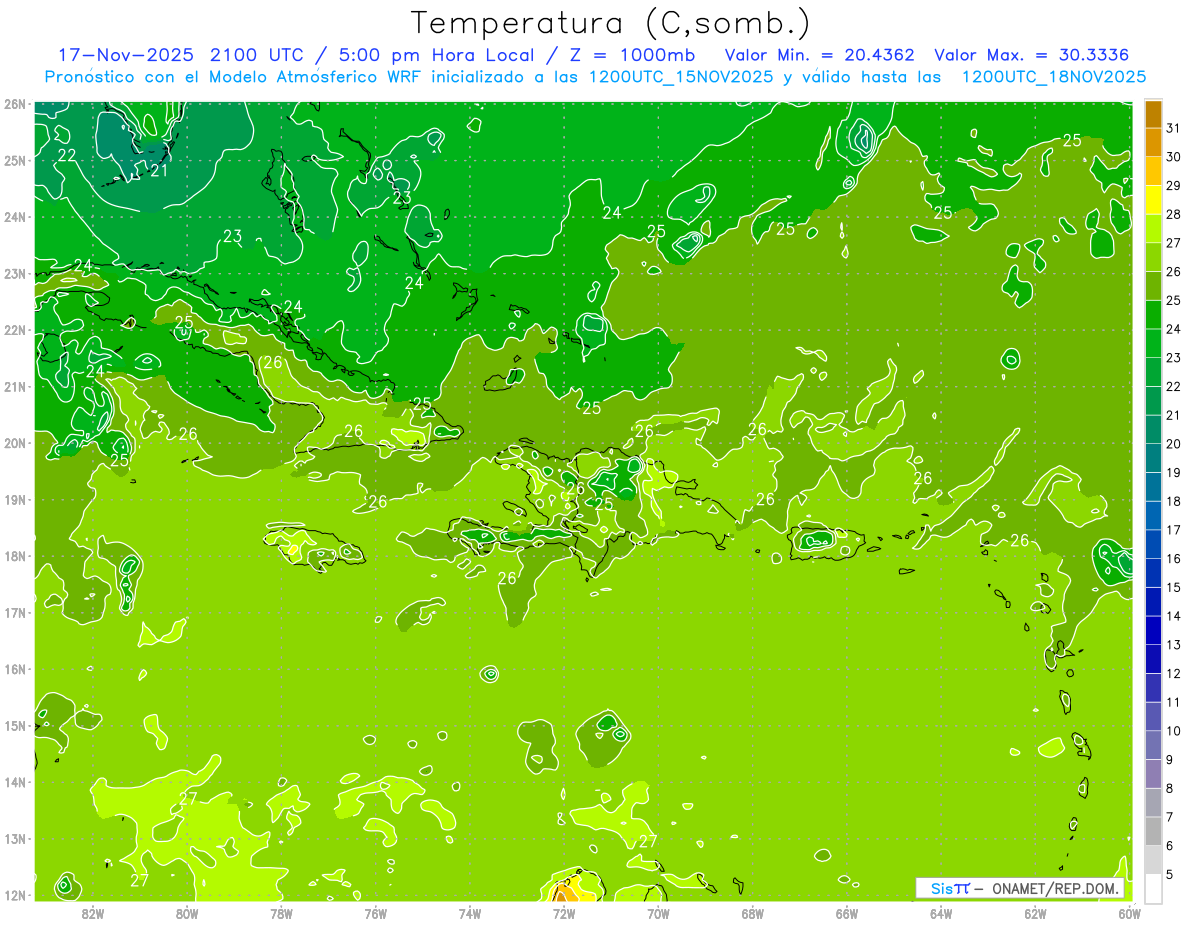This screenshot has height=927, width=1200.
Task: Click the legend scale label 19
Action: pyautogui.click(x=1174, y=472)
